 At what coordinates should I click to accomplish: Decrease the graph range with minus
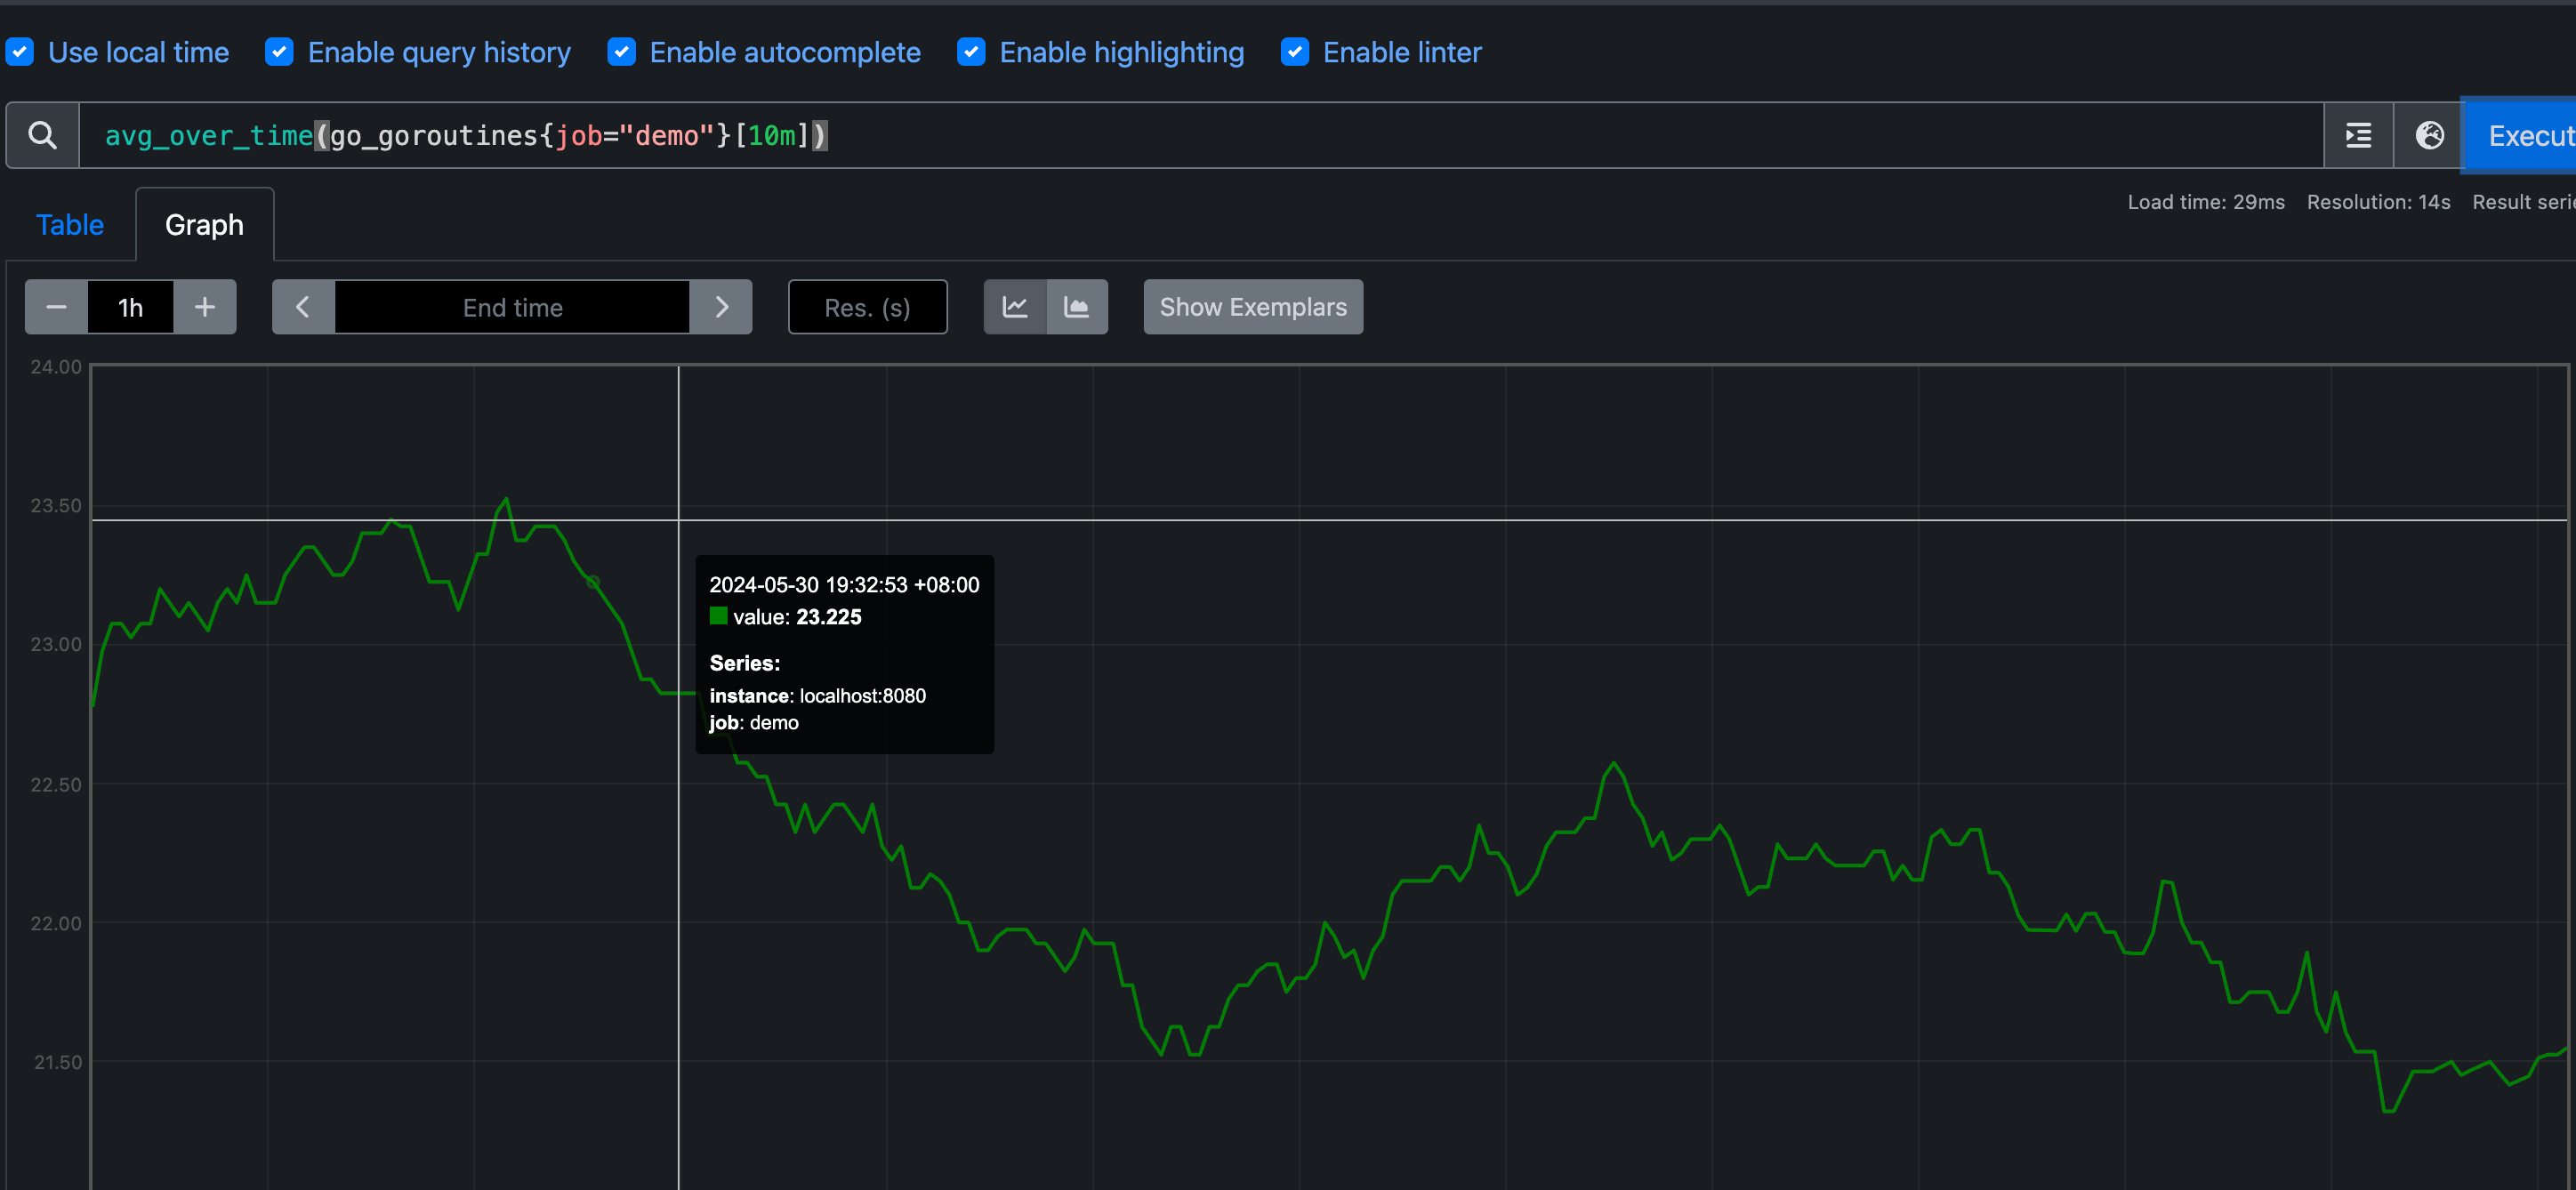click(x=56, y=307)
